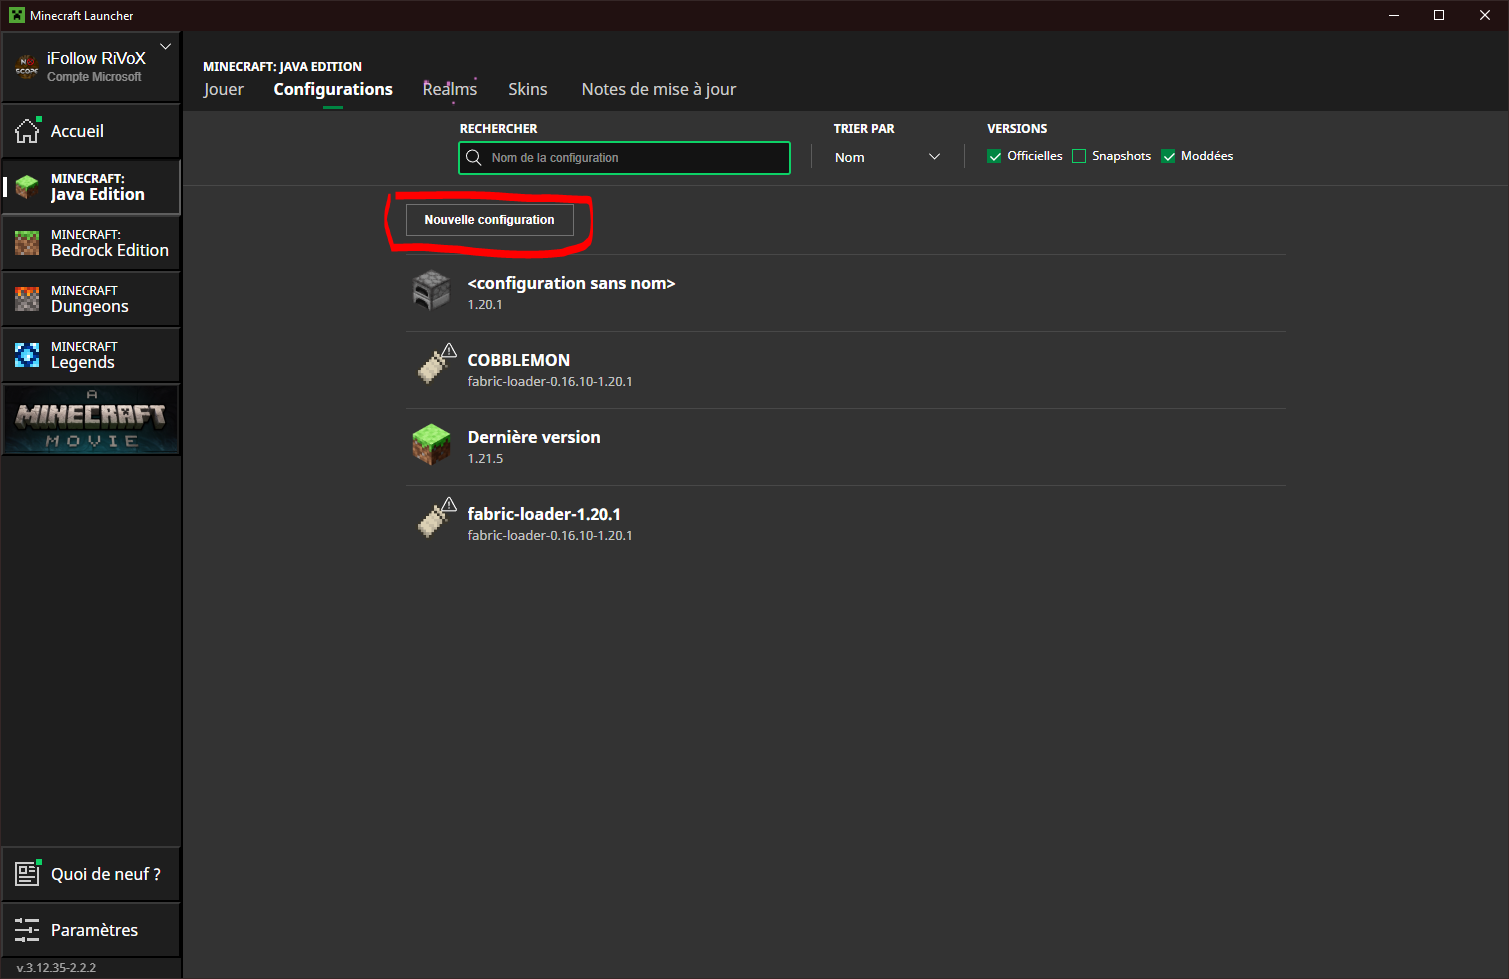Click the search magnifier icon
Screen dimensions: 1509x979
(x=474, y=158)
